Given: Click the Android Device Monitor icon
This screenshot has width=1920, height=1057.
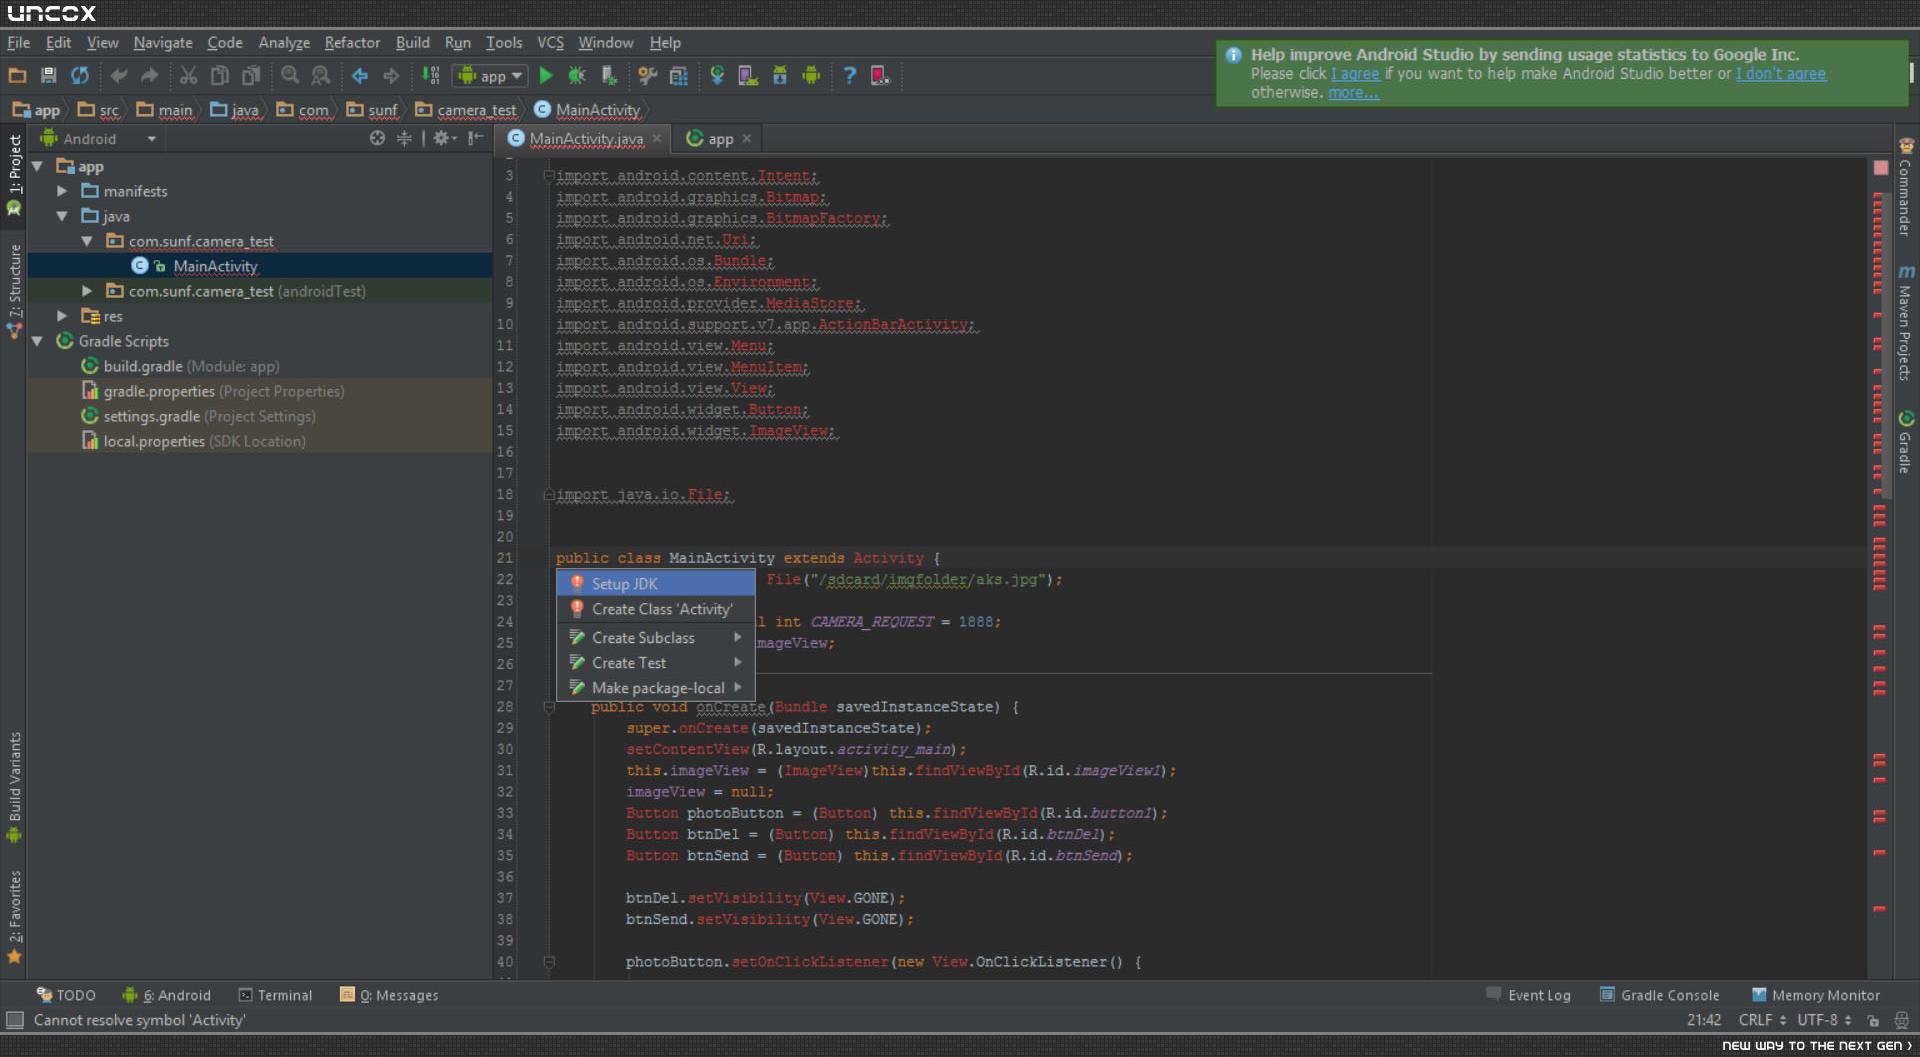Looking at the screenshot, I should (811, 75).
